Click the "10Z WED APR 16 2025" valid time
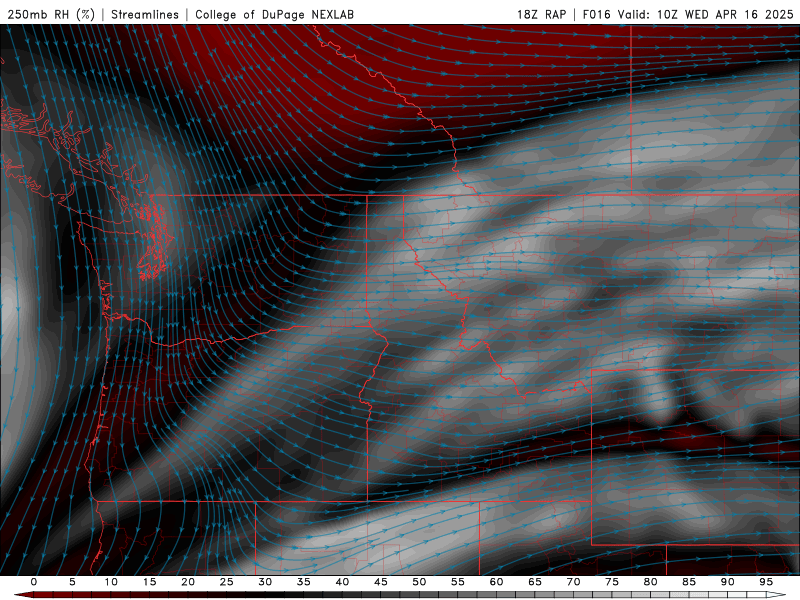This screenshot has height=600, width=800. pyautogui.click(x=725, y=14)
